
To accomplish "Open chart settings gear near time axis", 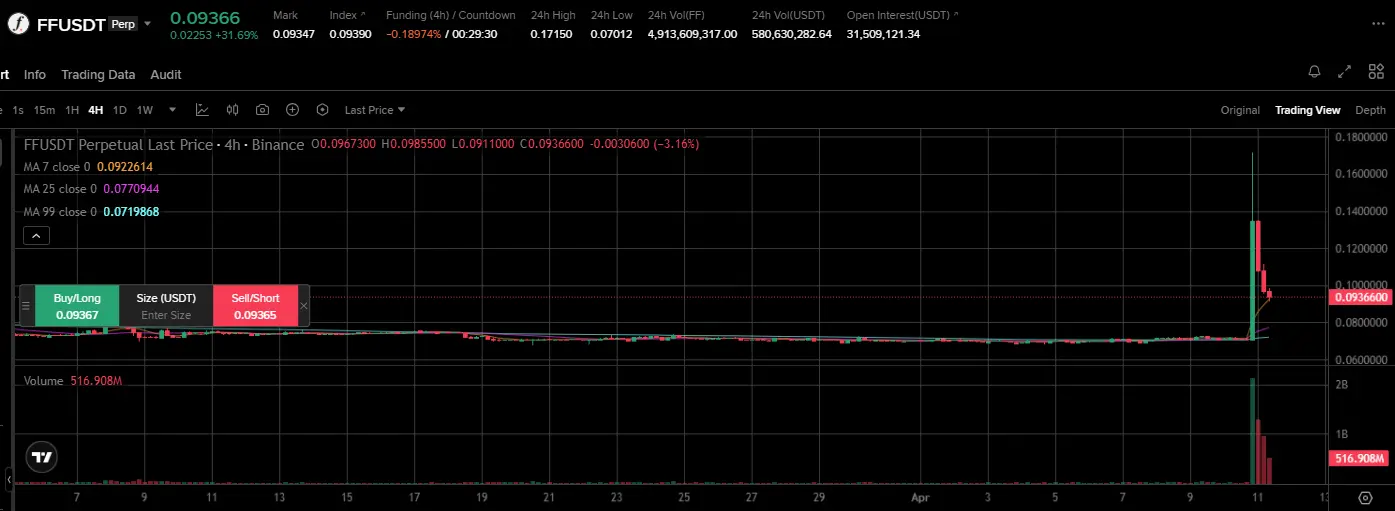I will tap(1365, 497).
